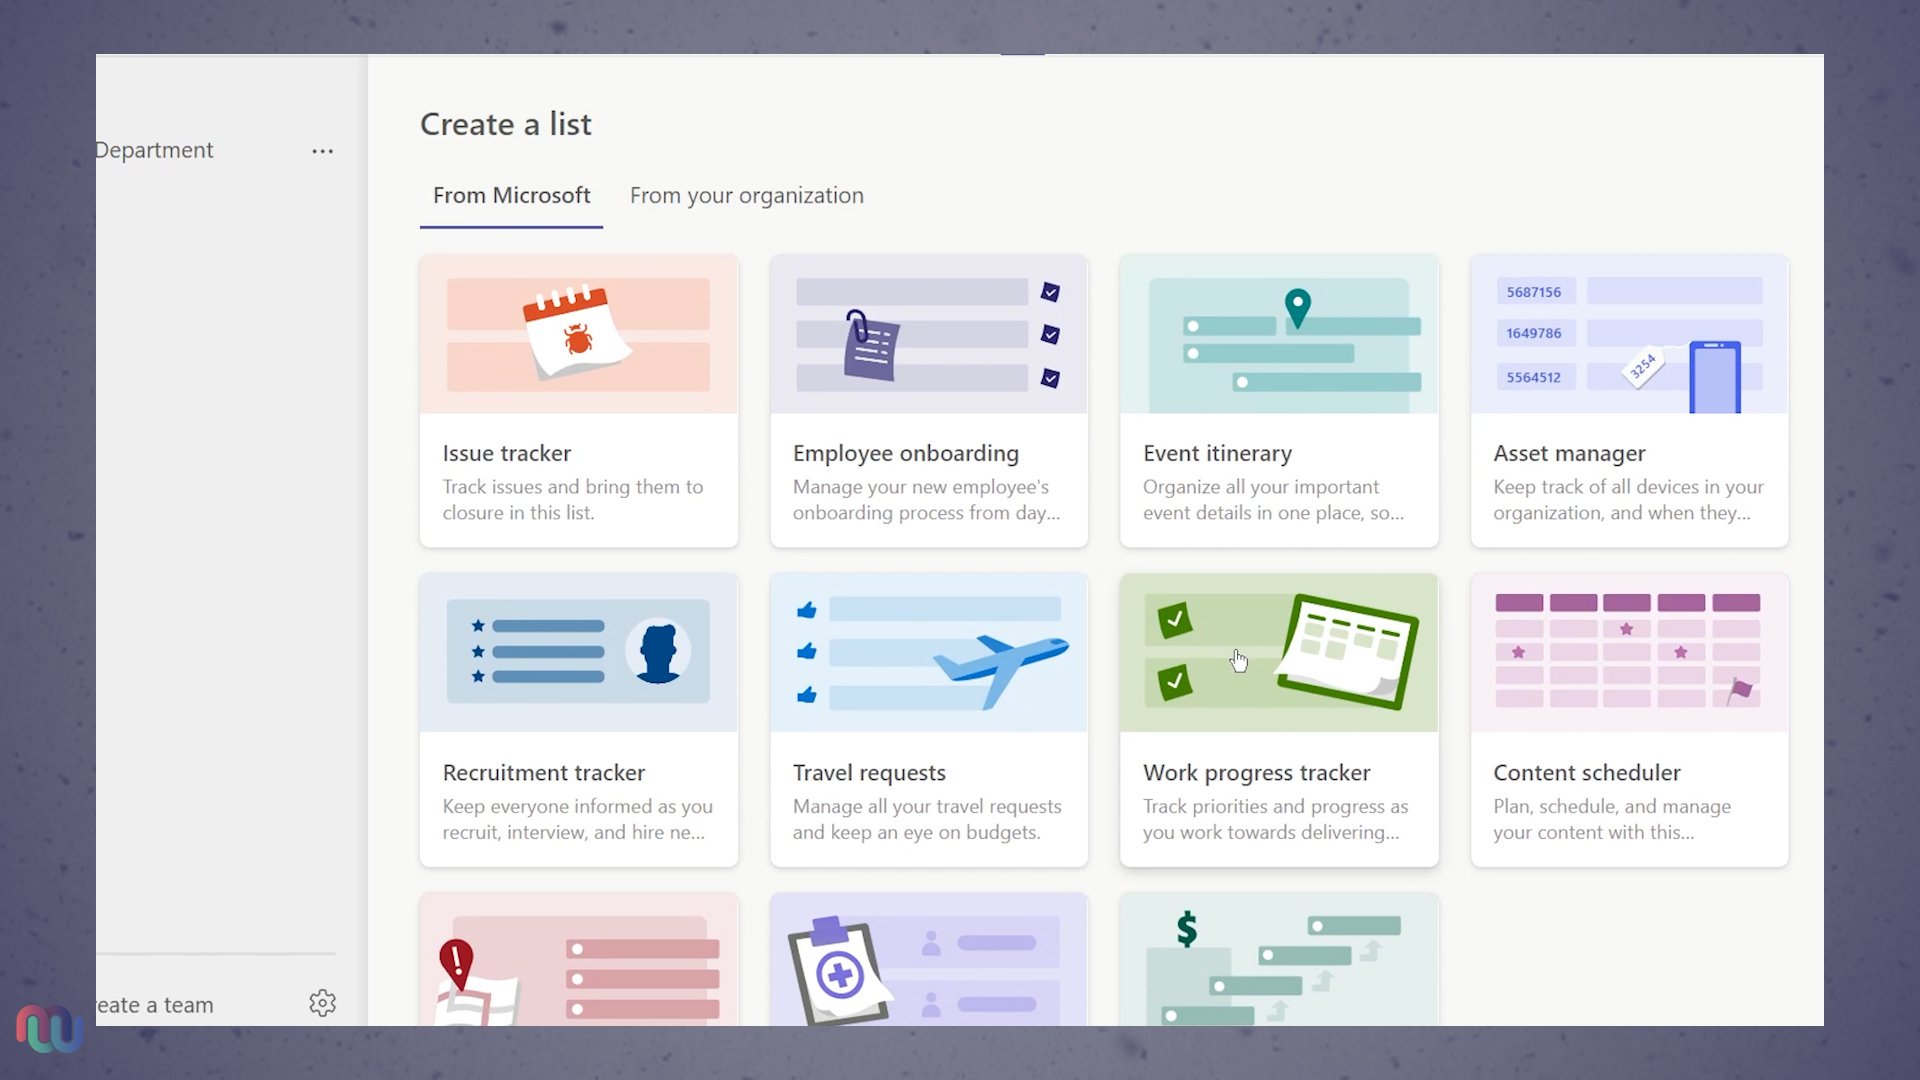The height and width of the screenshot is (1080, 1920).
Task: Choose the dollar sign template thumbnail
Action: [x=1279, y=960]
